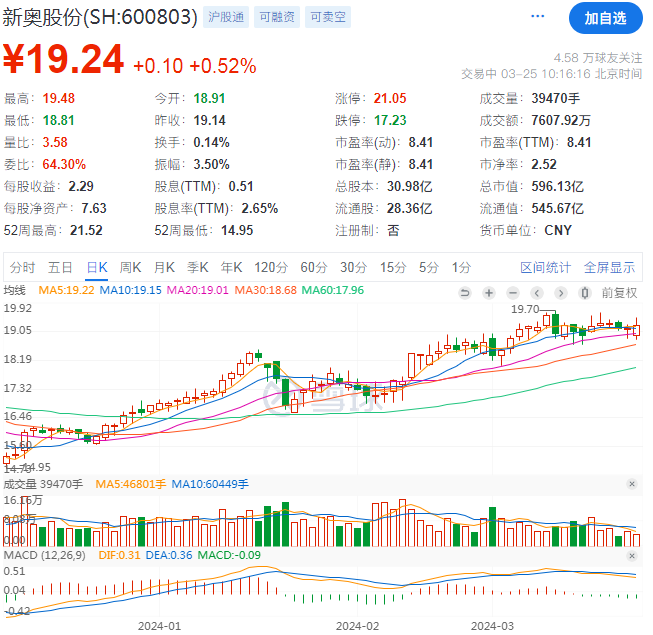653x635 pixels.
Task: Select the 周K weekly candlestick tab
Action: point(130,267)
